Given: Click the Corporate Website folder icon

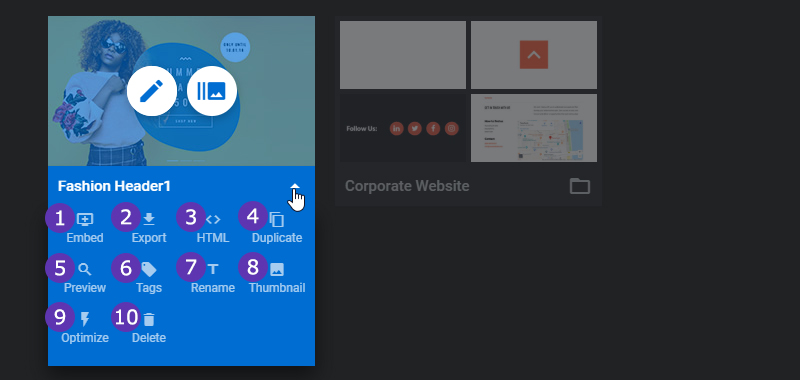Looking at the screenshot, I should 580,186.
